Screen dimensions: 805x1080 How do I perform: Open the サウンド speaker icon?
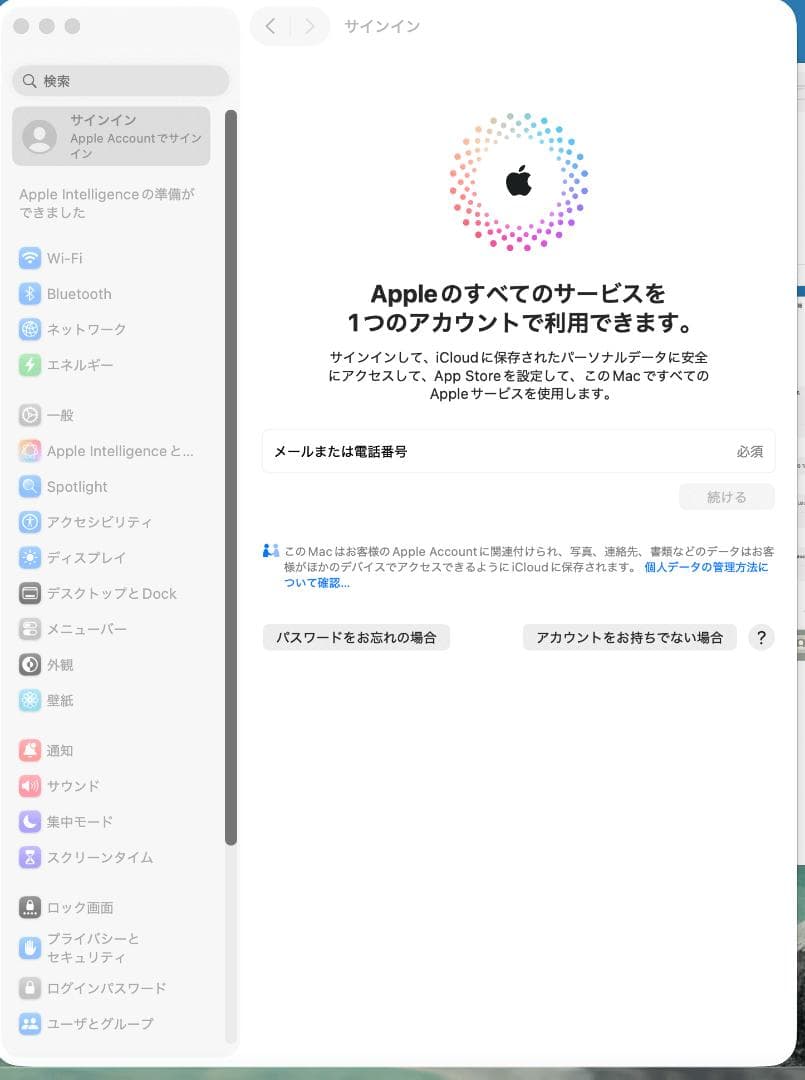(30, 786)
